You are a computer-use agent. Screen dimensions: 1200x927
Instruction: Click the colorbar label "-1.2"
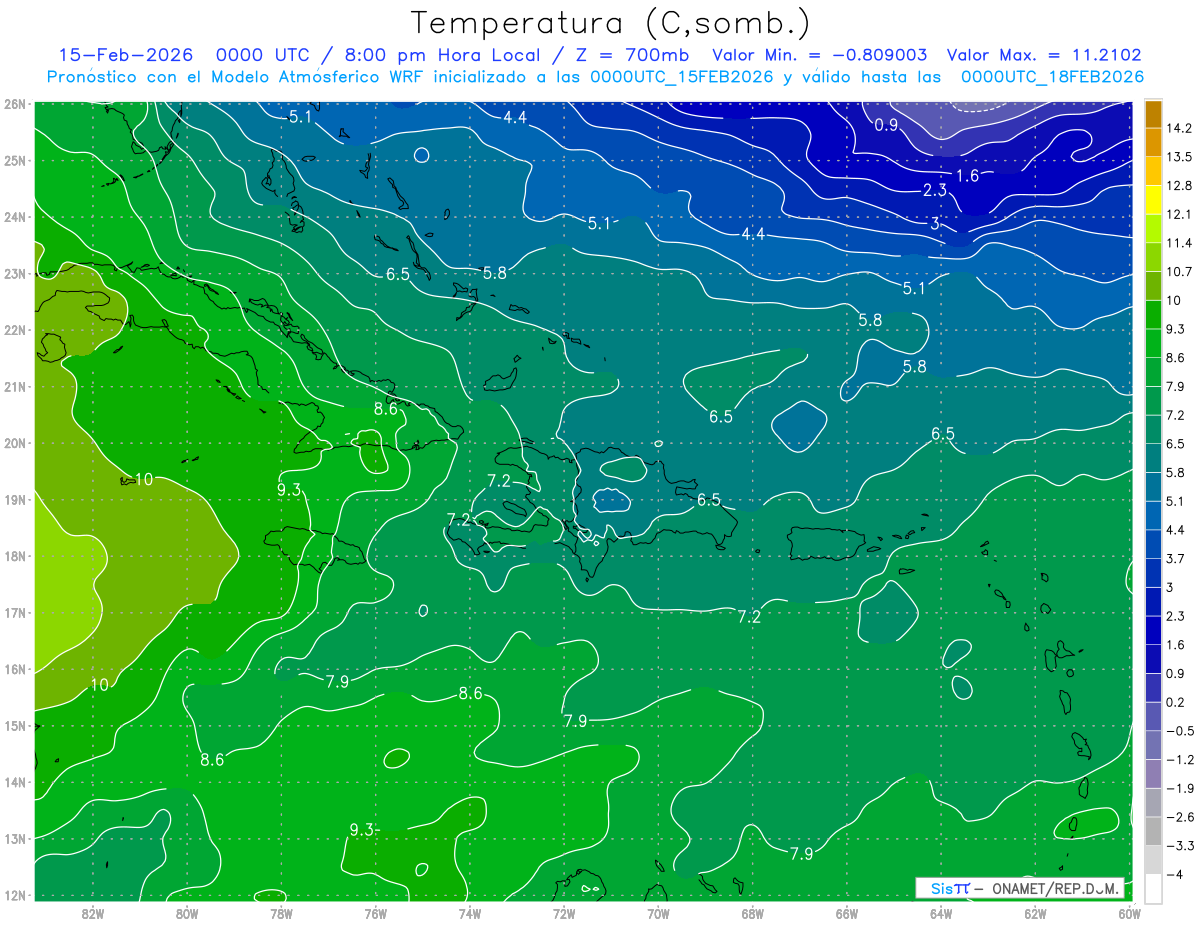point(1179,760)
